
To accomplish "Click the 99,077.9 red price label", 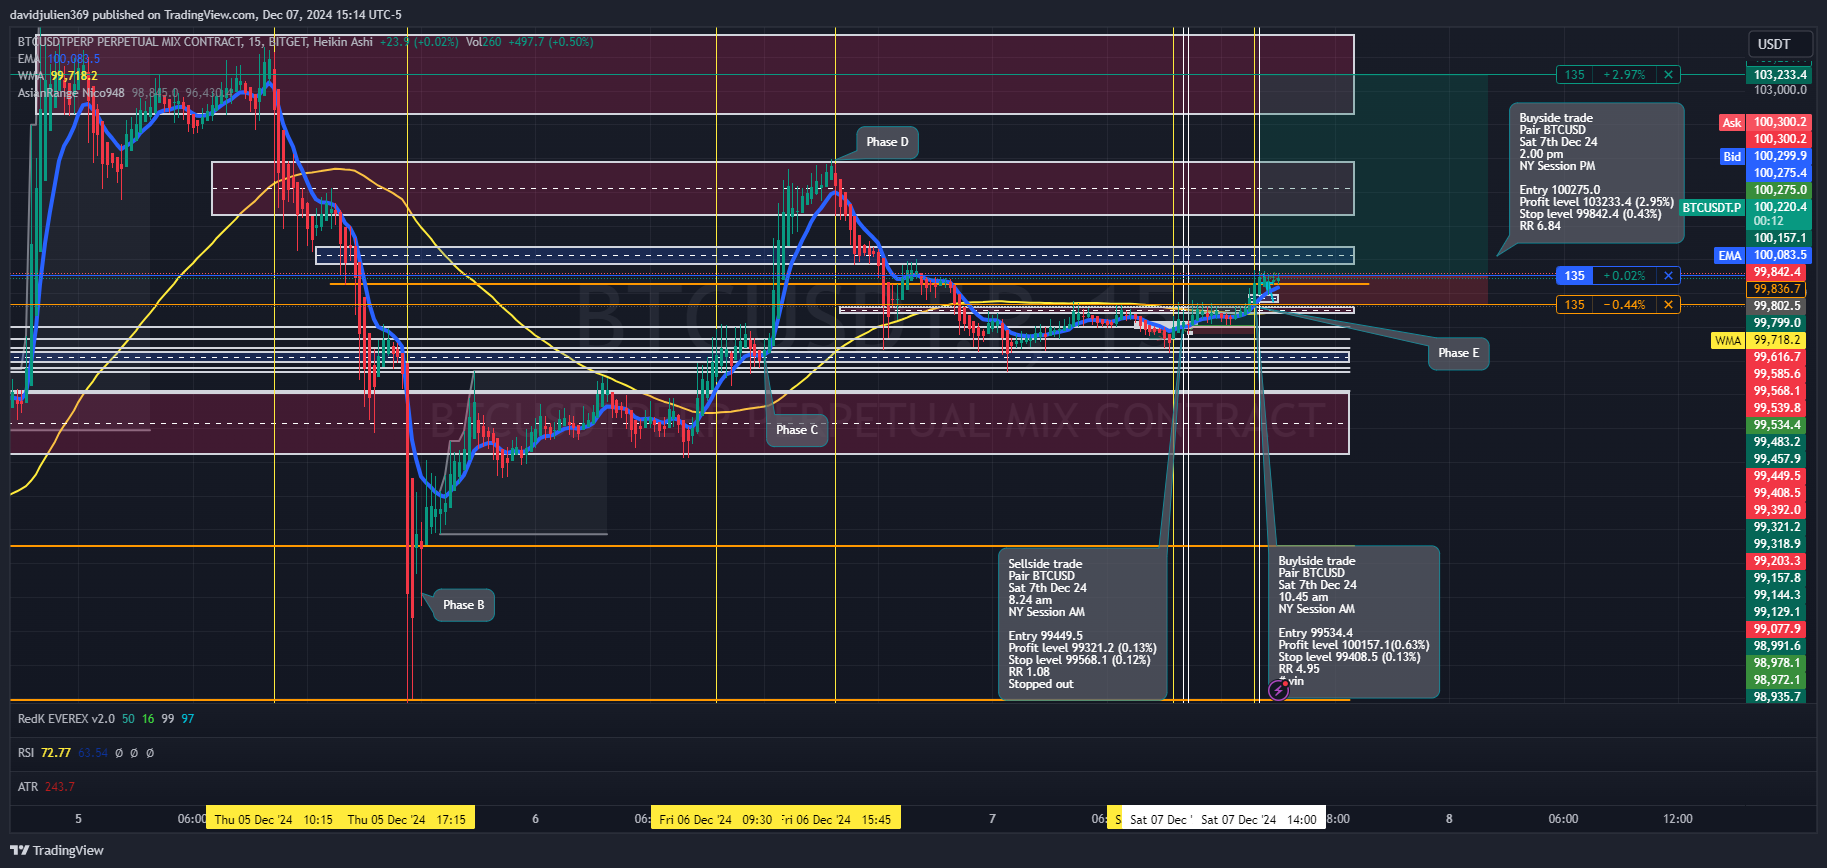I will [1777, 629].
